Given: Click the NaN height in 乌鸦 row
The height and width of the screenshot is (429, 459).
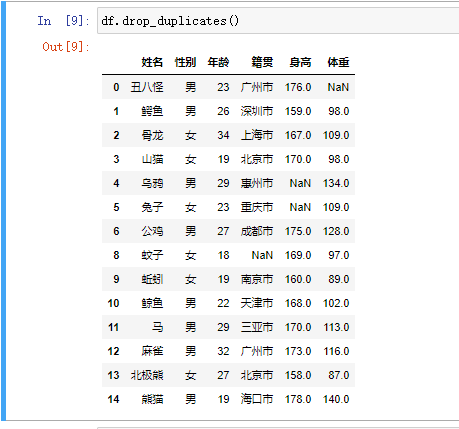Looking at the screenshot, I should [300, 183].
